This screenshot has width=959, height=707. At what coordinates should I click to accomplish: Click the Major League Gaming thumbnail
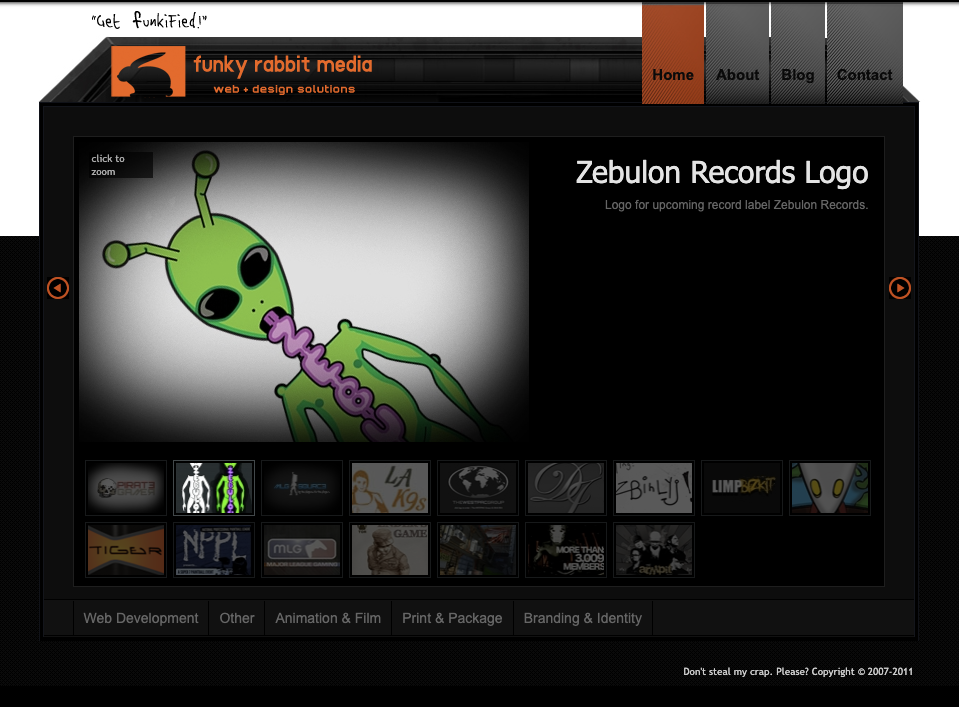click(301, 549)
